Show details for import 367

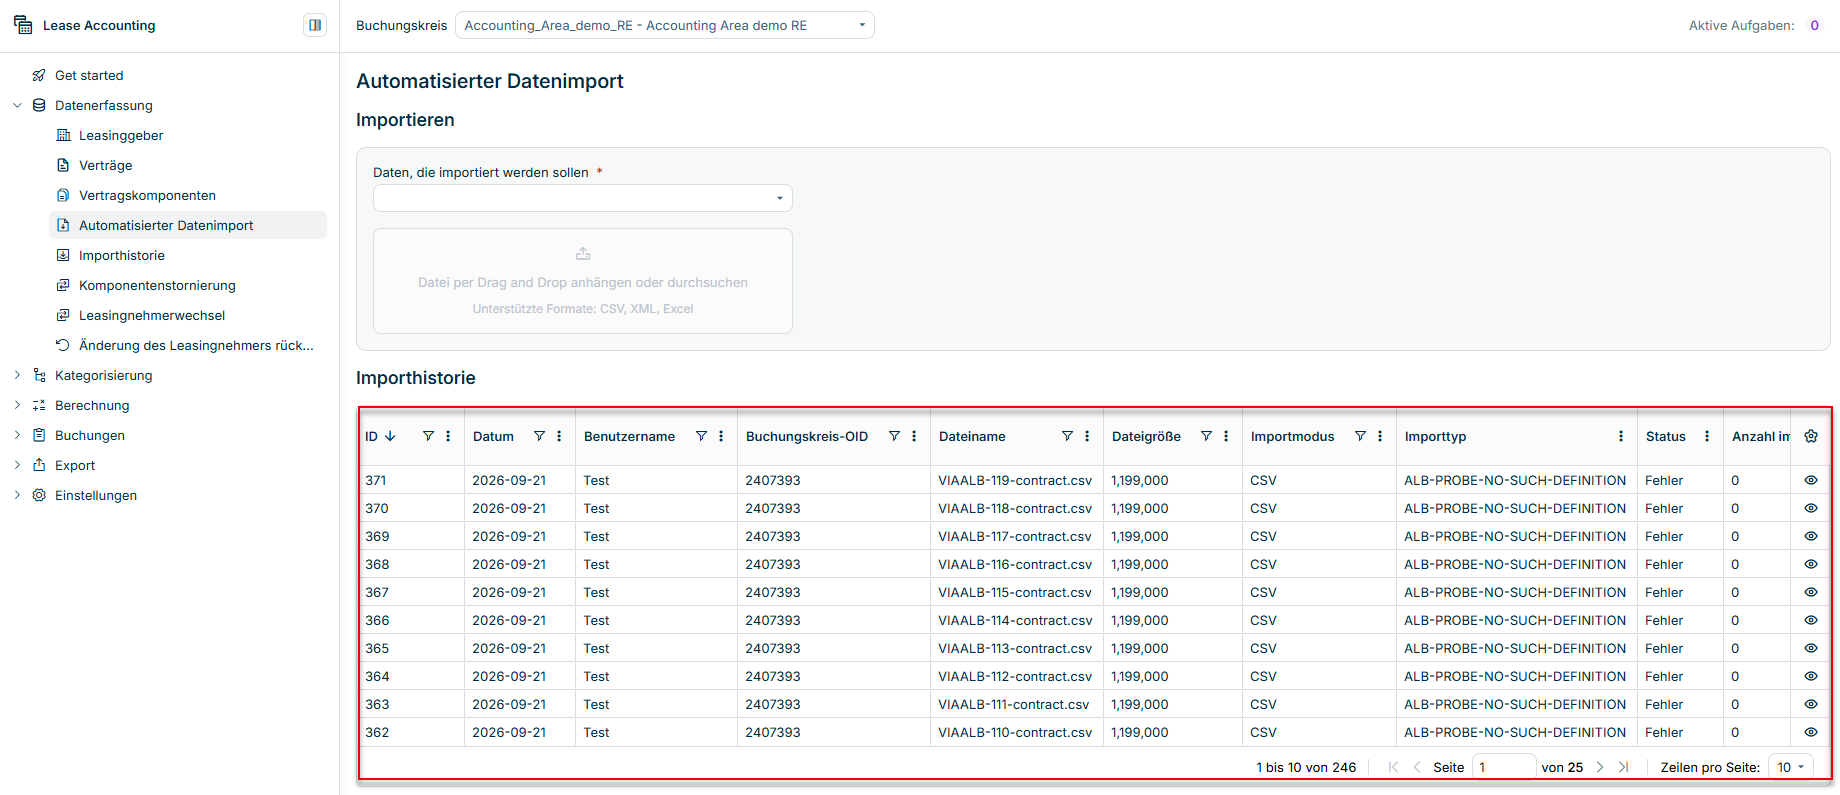(x=1811, y=592)
